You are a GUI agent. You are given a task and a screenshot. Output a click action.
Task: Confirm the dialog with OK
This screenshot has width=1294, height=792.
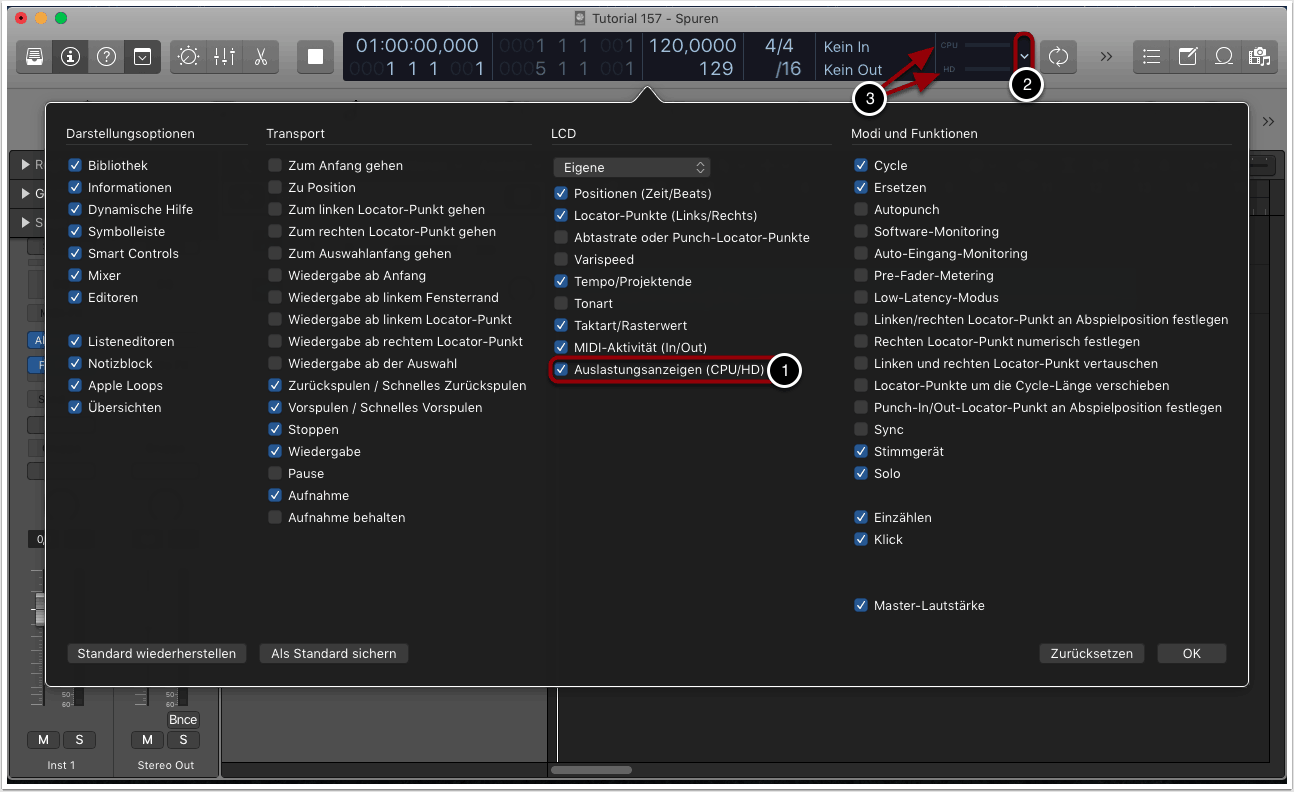click(1191, 653)
